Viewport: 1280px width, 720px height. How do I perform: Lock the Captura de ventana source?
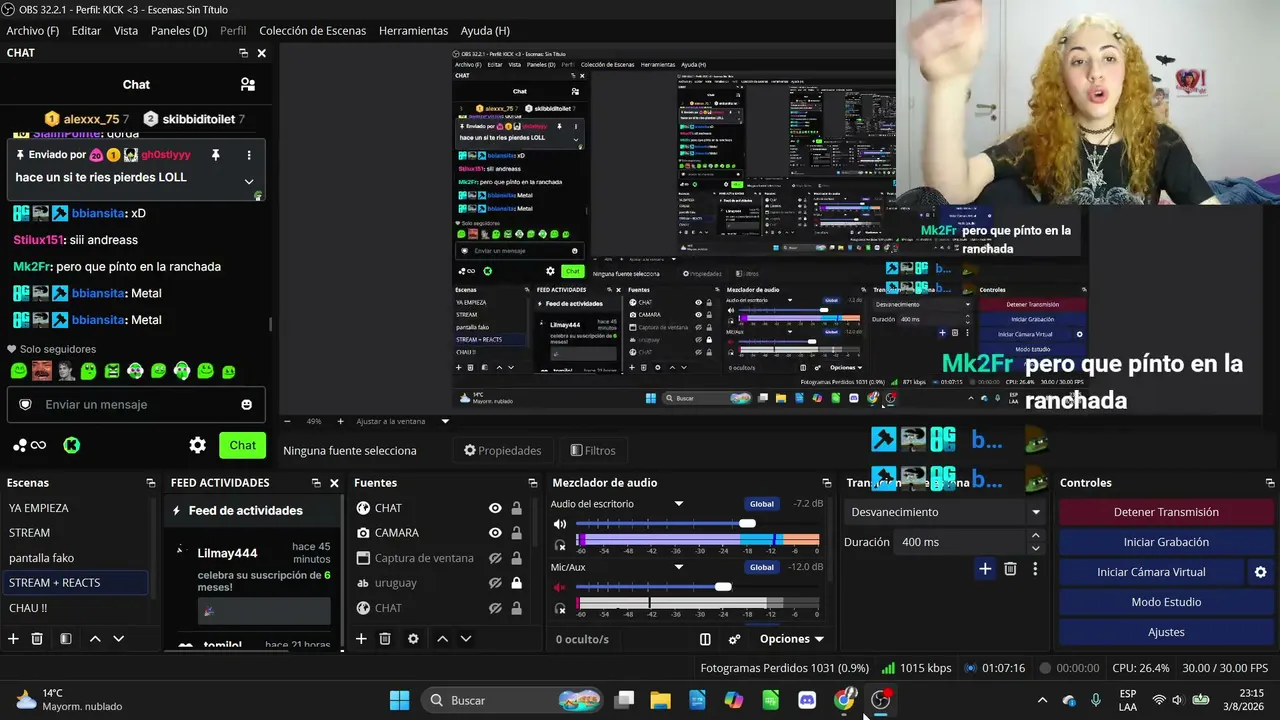point(516,558)
